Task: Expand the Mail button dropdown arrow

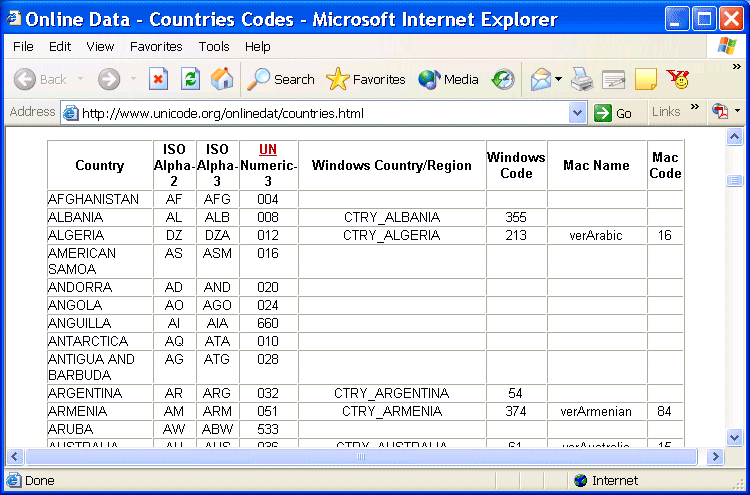Action: tap(558, 79)
